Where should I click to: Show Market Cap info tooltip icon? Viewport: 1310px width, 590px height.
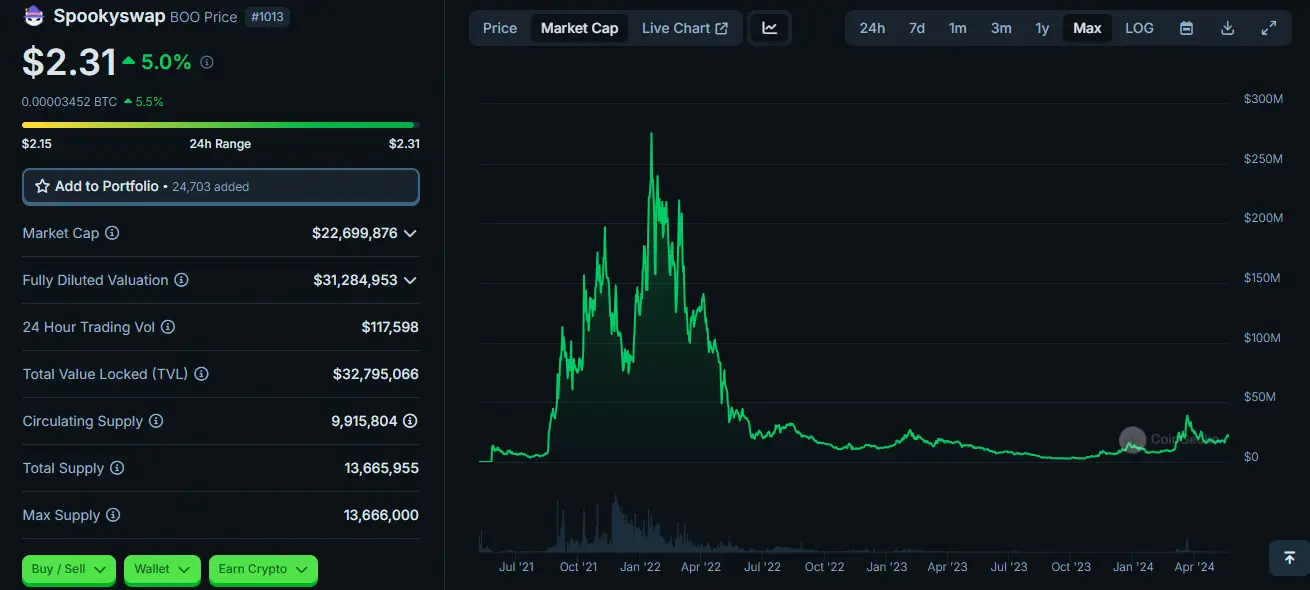[112, 233]
